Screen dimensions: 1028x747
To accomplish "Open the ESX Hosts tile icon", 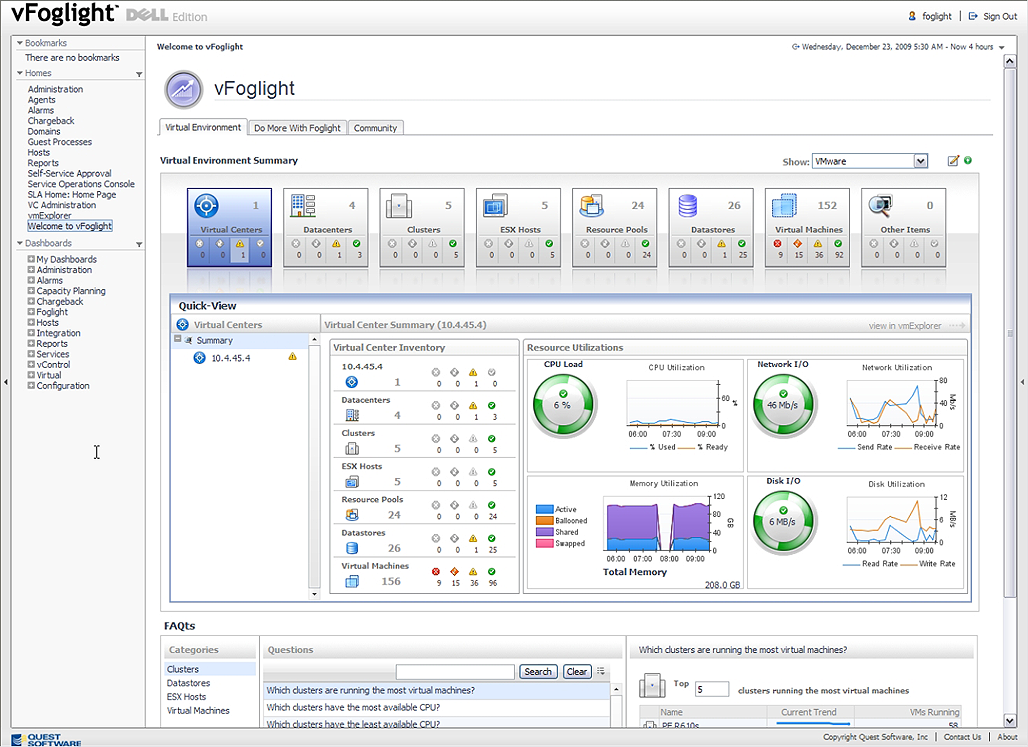I will pyautogui.click(x=495, y=206).
